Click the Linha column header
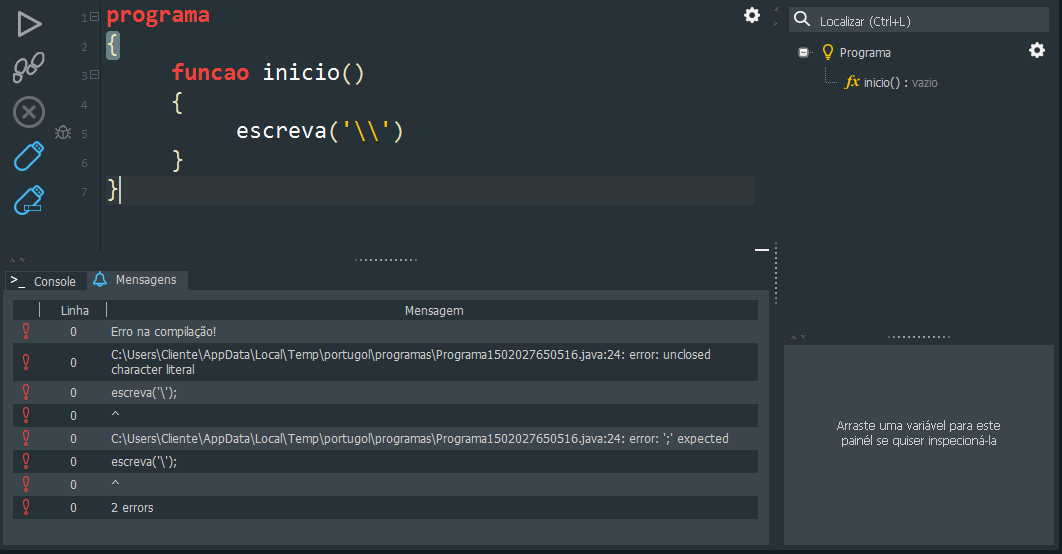Image resolution: width=1062 pixels, height=554 pixels. pos(75,310)
